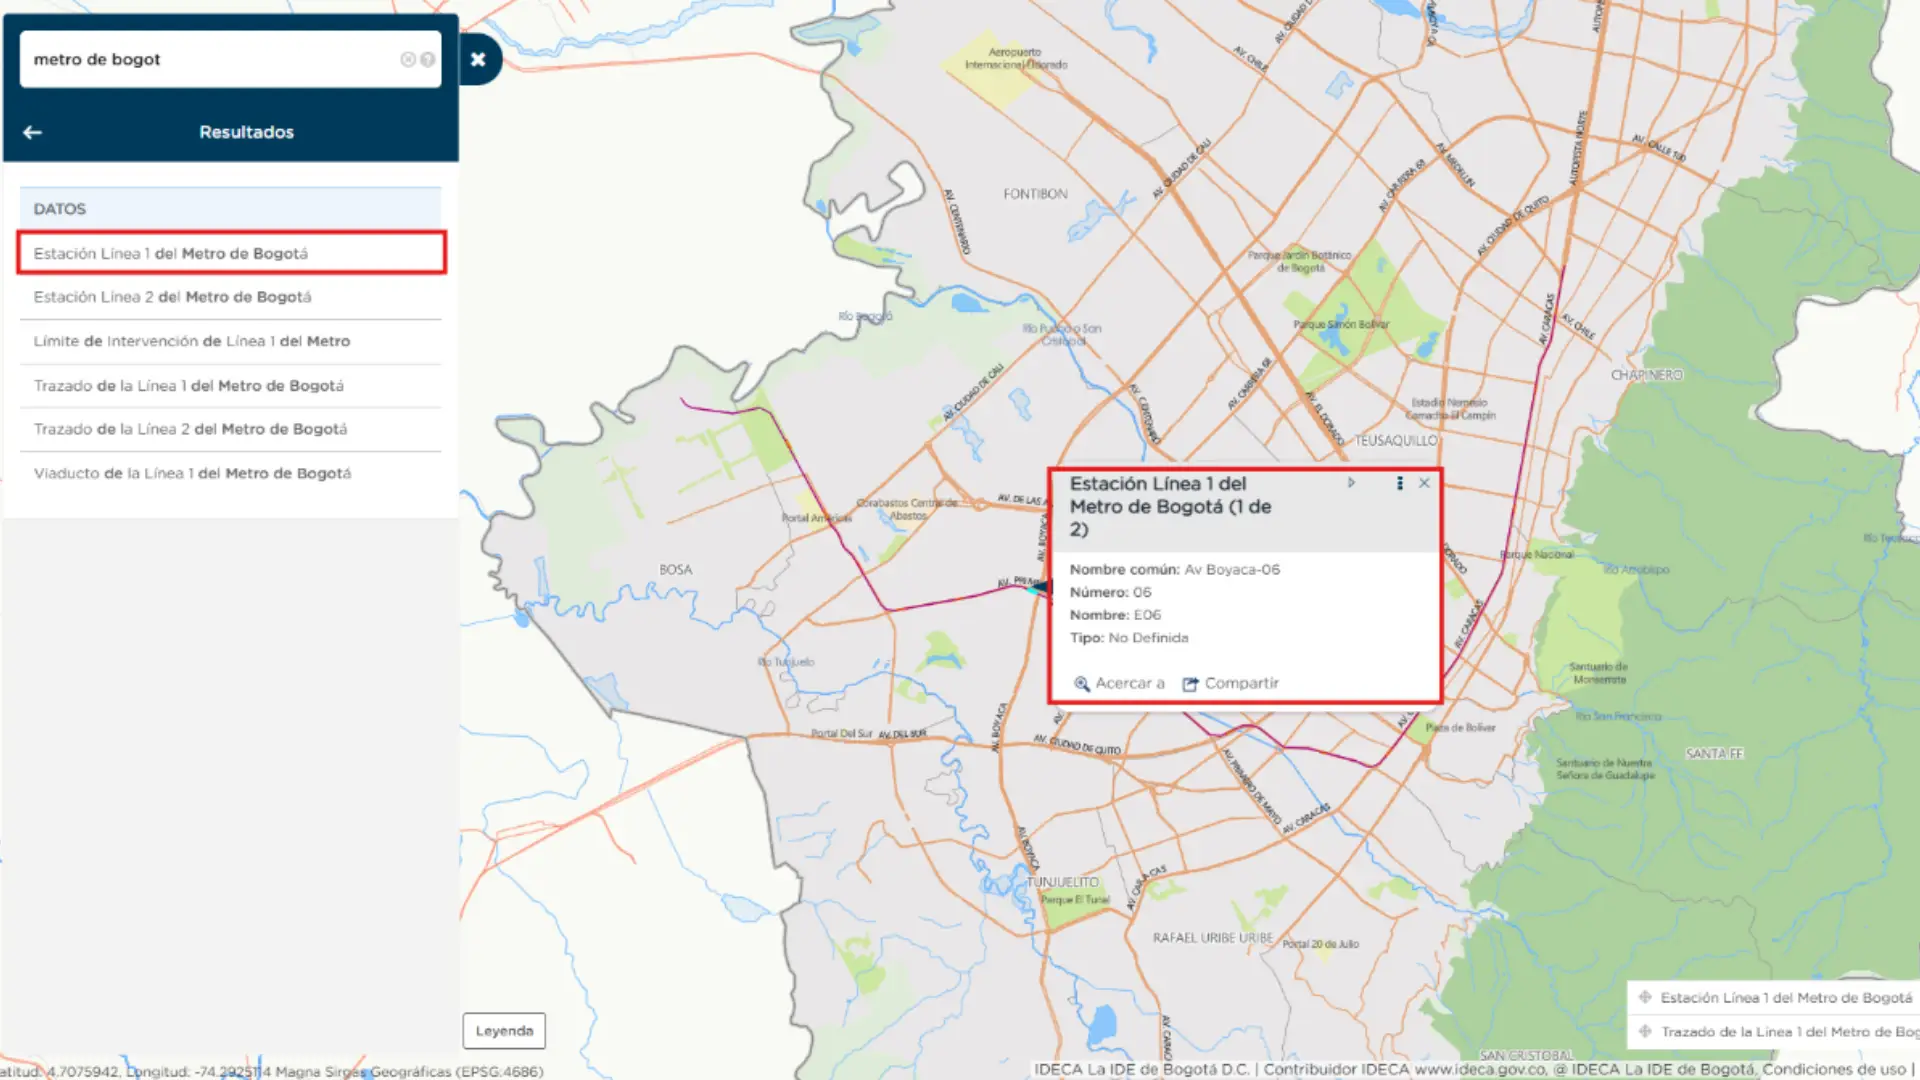Click the Acercar a zoom link
Image resolution: width=1920 pixels, height=1080 pixels.
[1120, 683]
